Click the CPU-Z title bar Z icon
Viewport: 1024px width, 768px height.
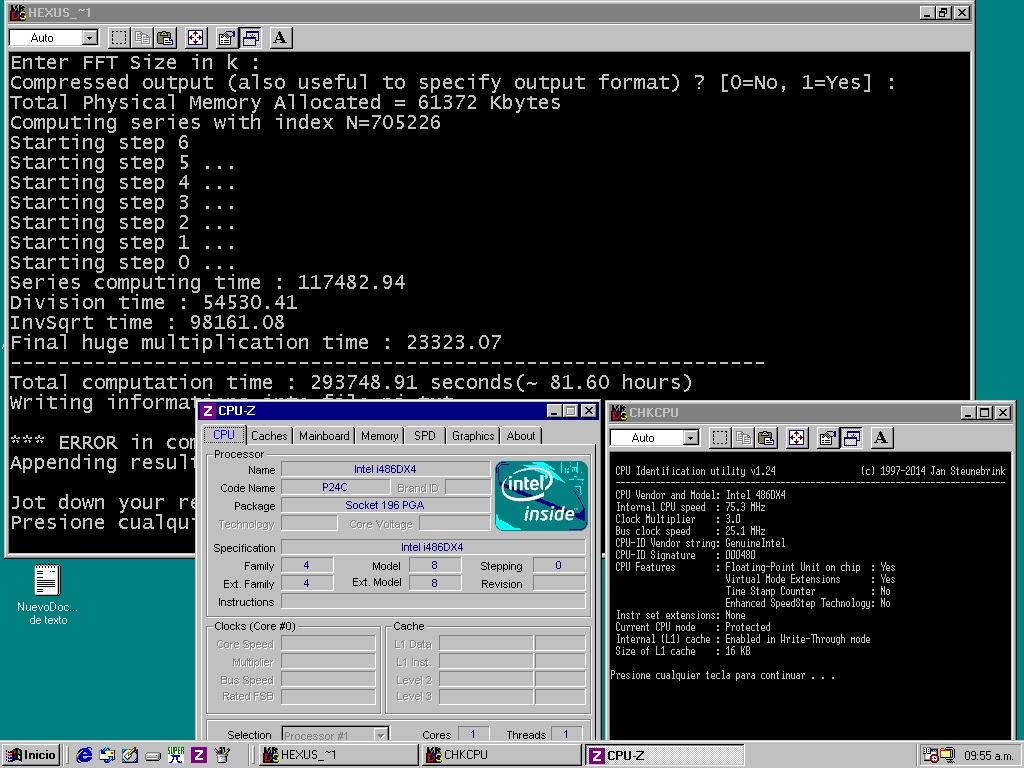coord(208,411)
